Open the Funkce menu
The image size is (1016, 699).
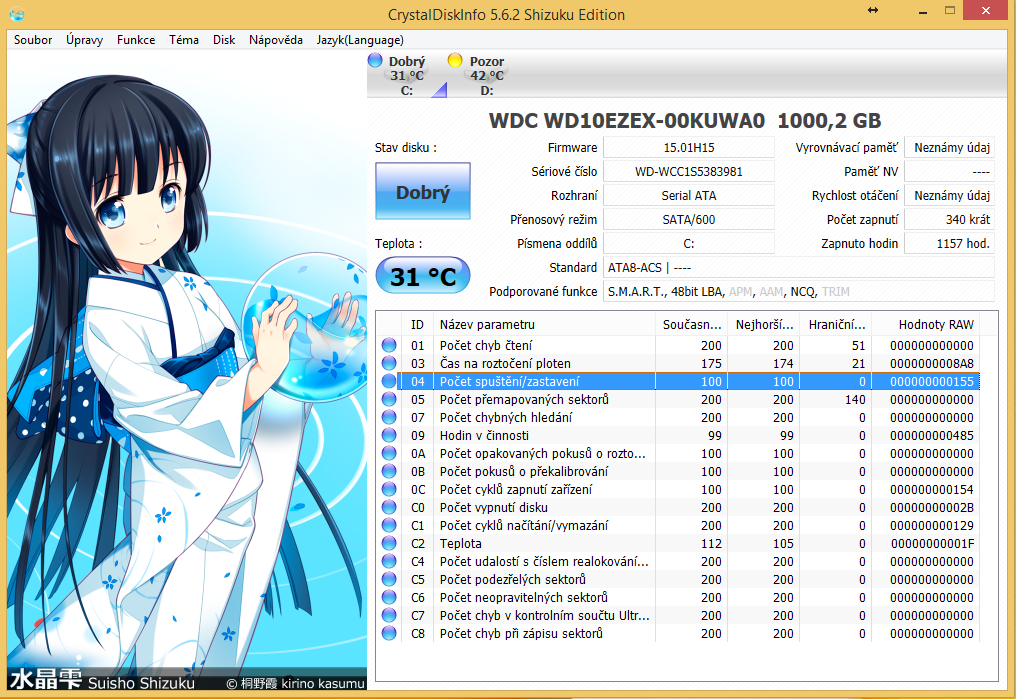pos(136,40)
